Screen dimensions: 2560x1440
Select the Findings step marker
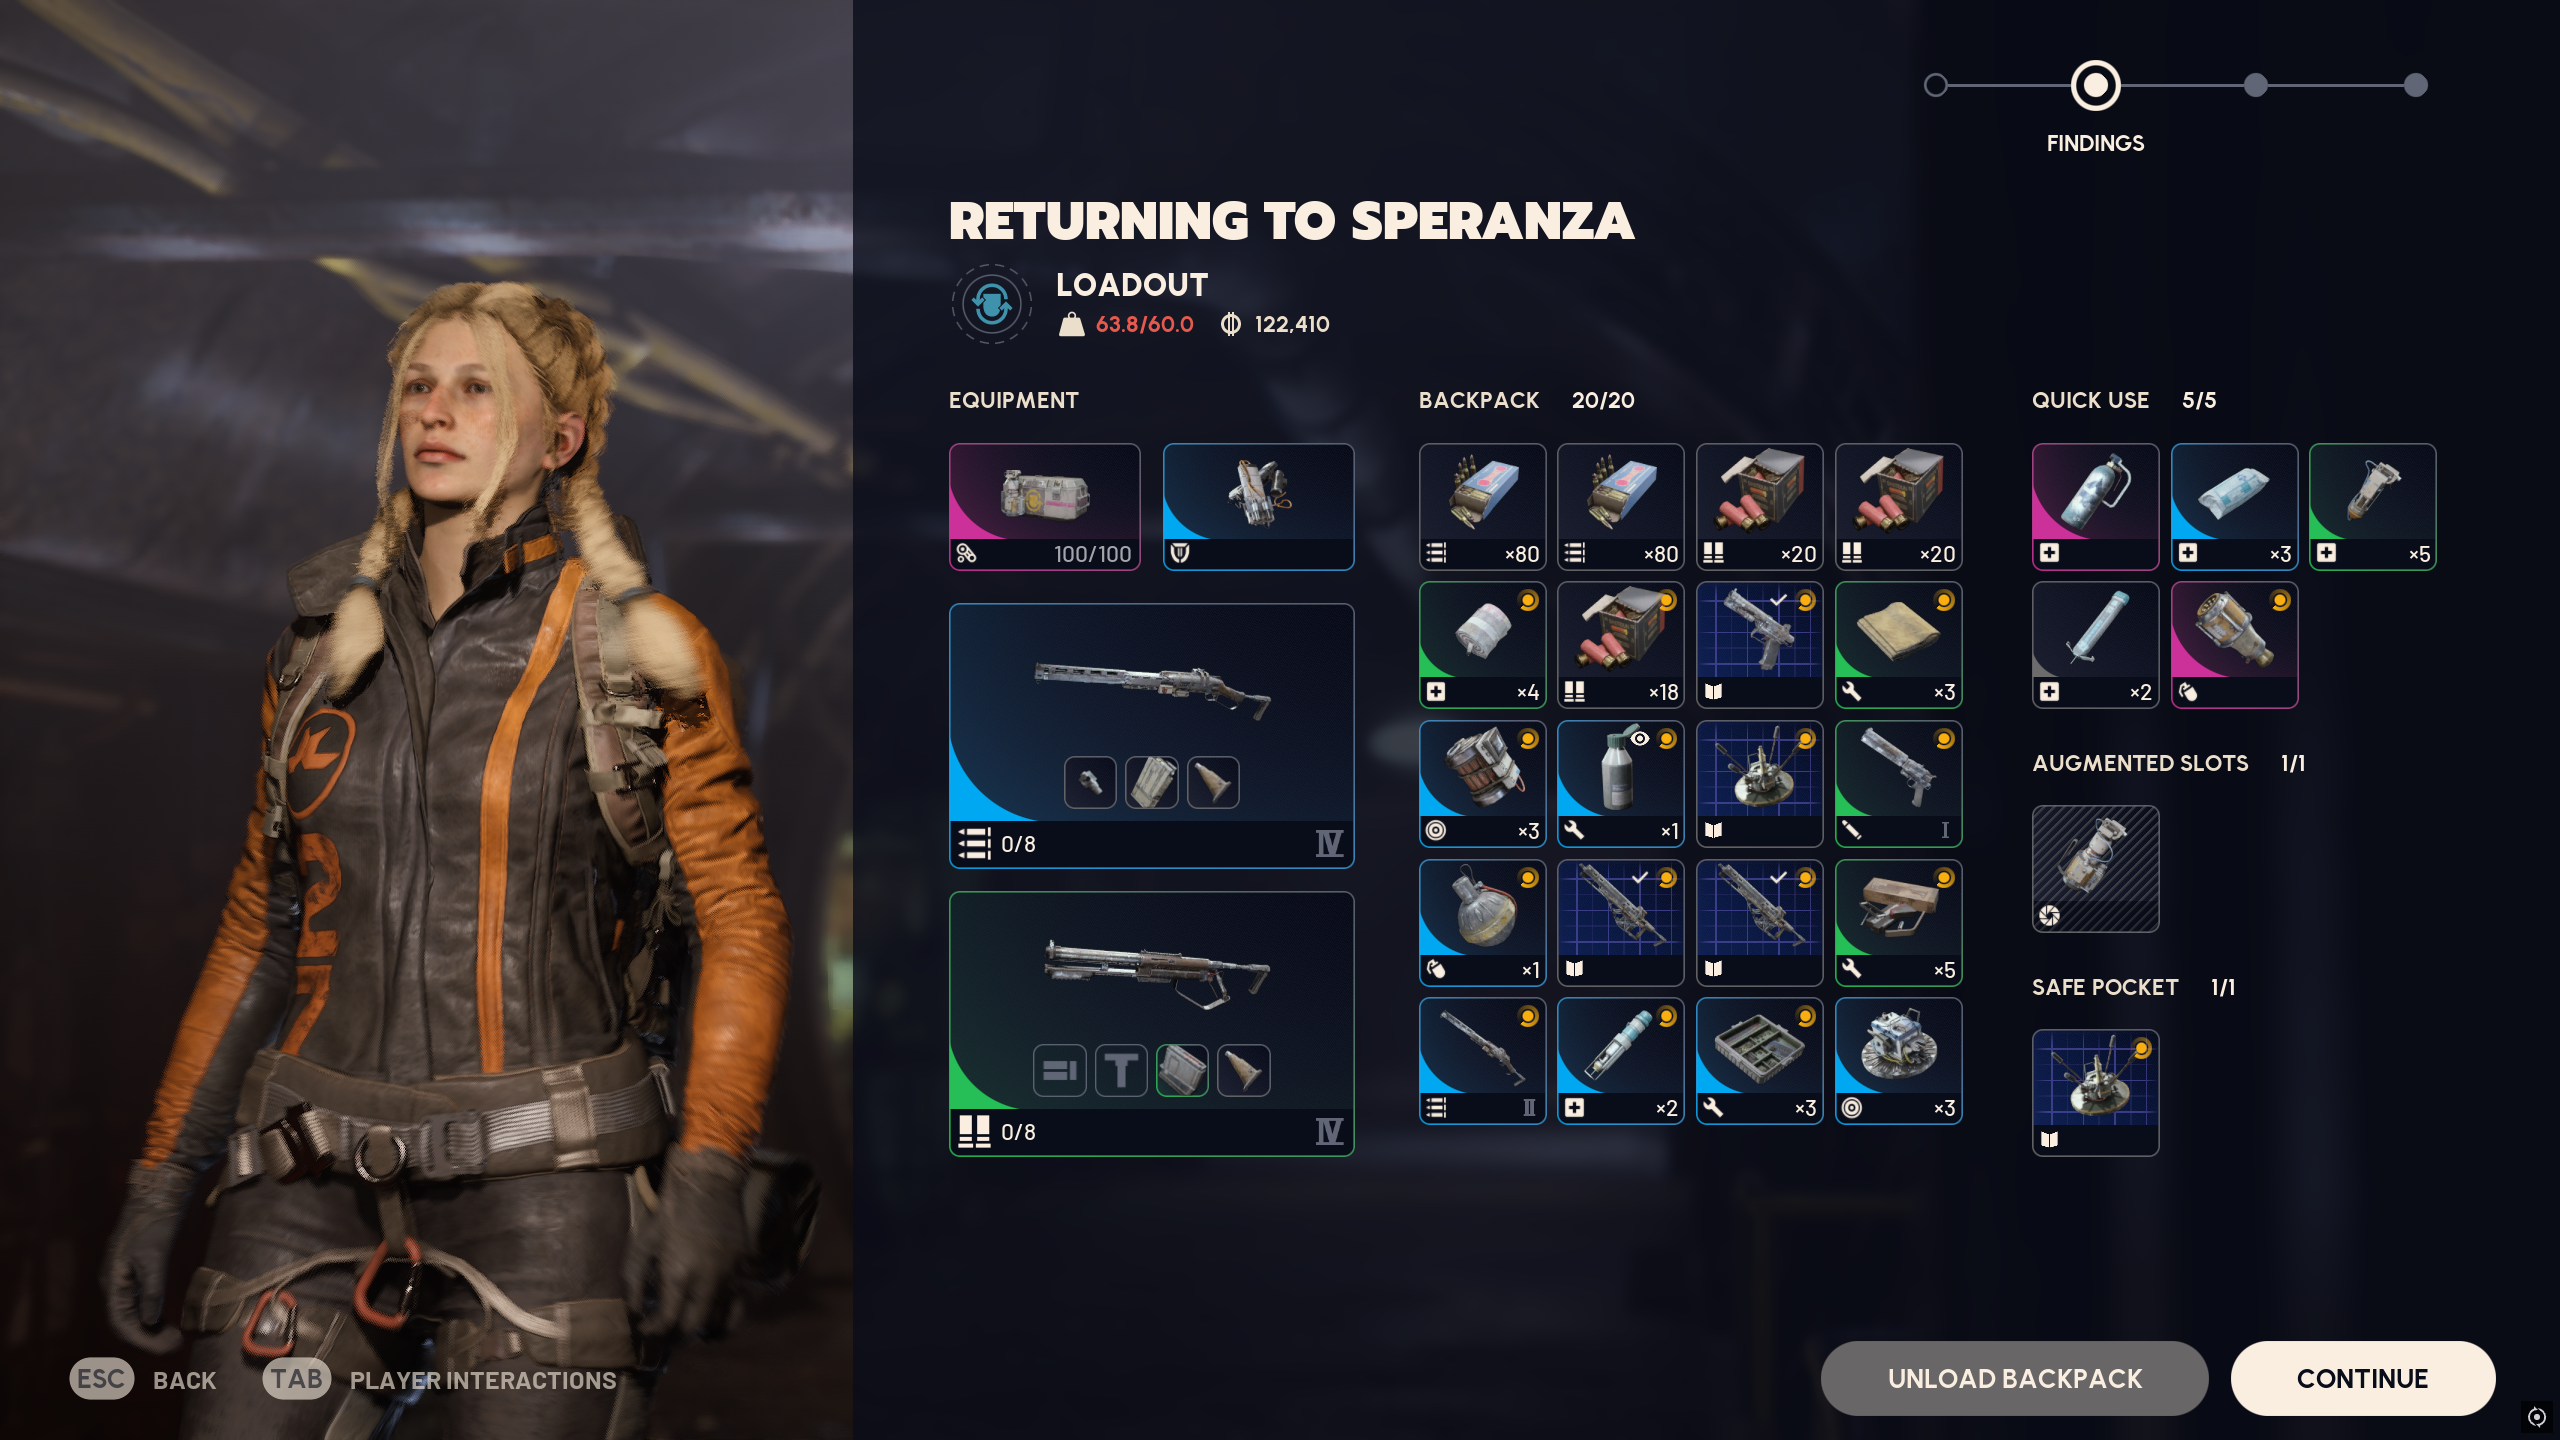(2095, 85)
